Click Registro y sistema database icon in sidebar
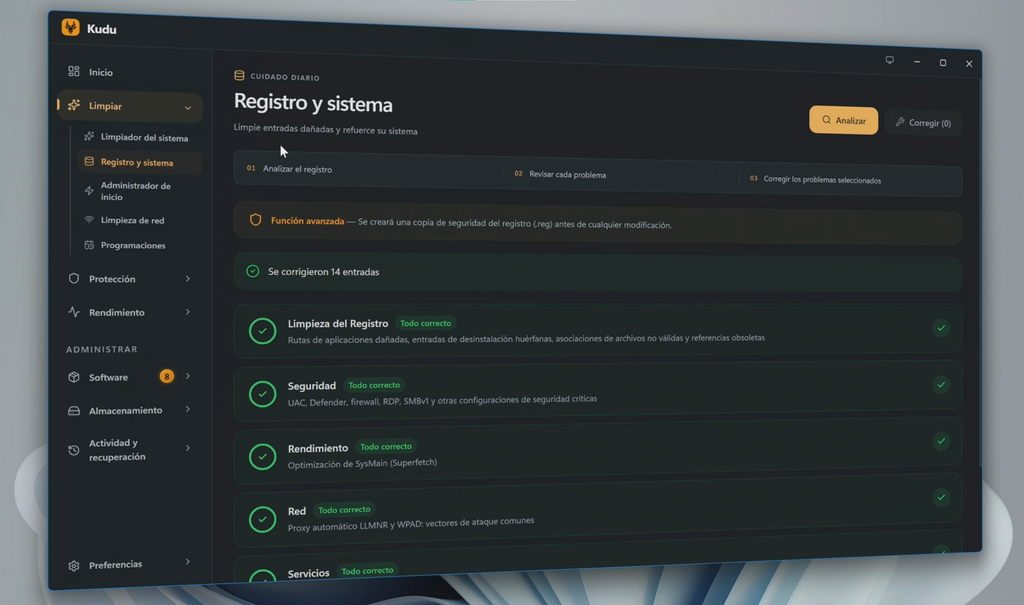The height and width of the screenshot is (605, 1024). (x=89, y=161)
